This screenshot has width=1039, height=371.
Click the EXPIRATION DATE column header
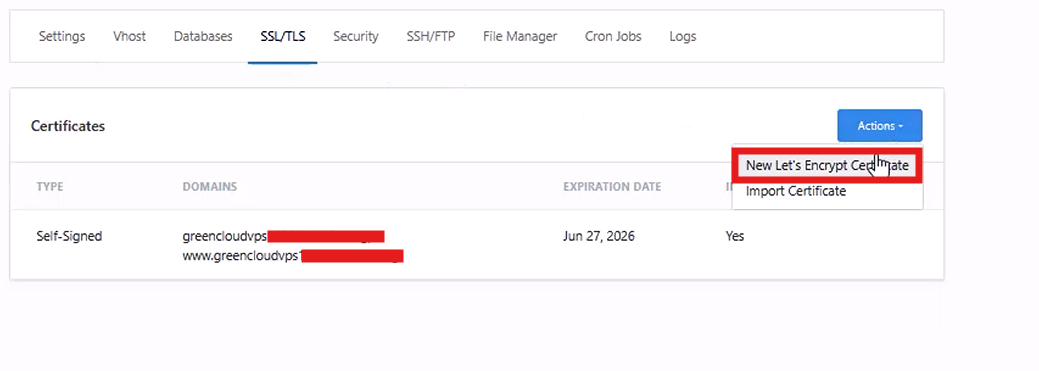coord(612,187)
